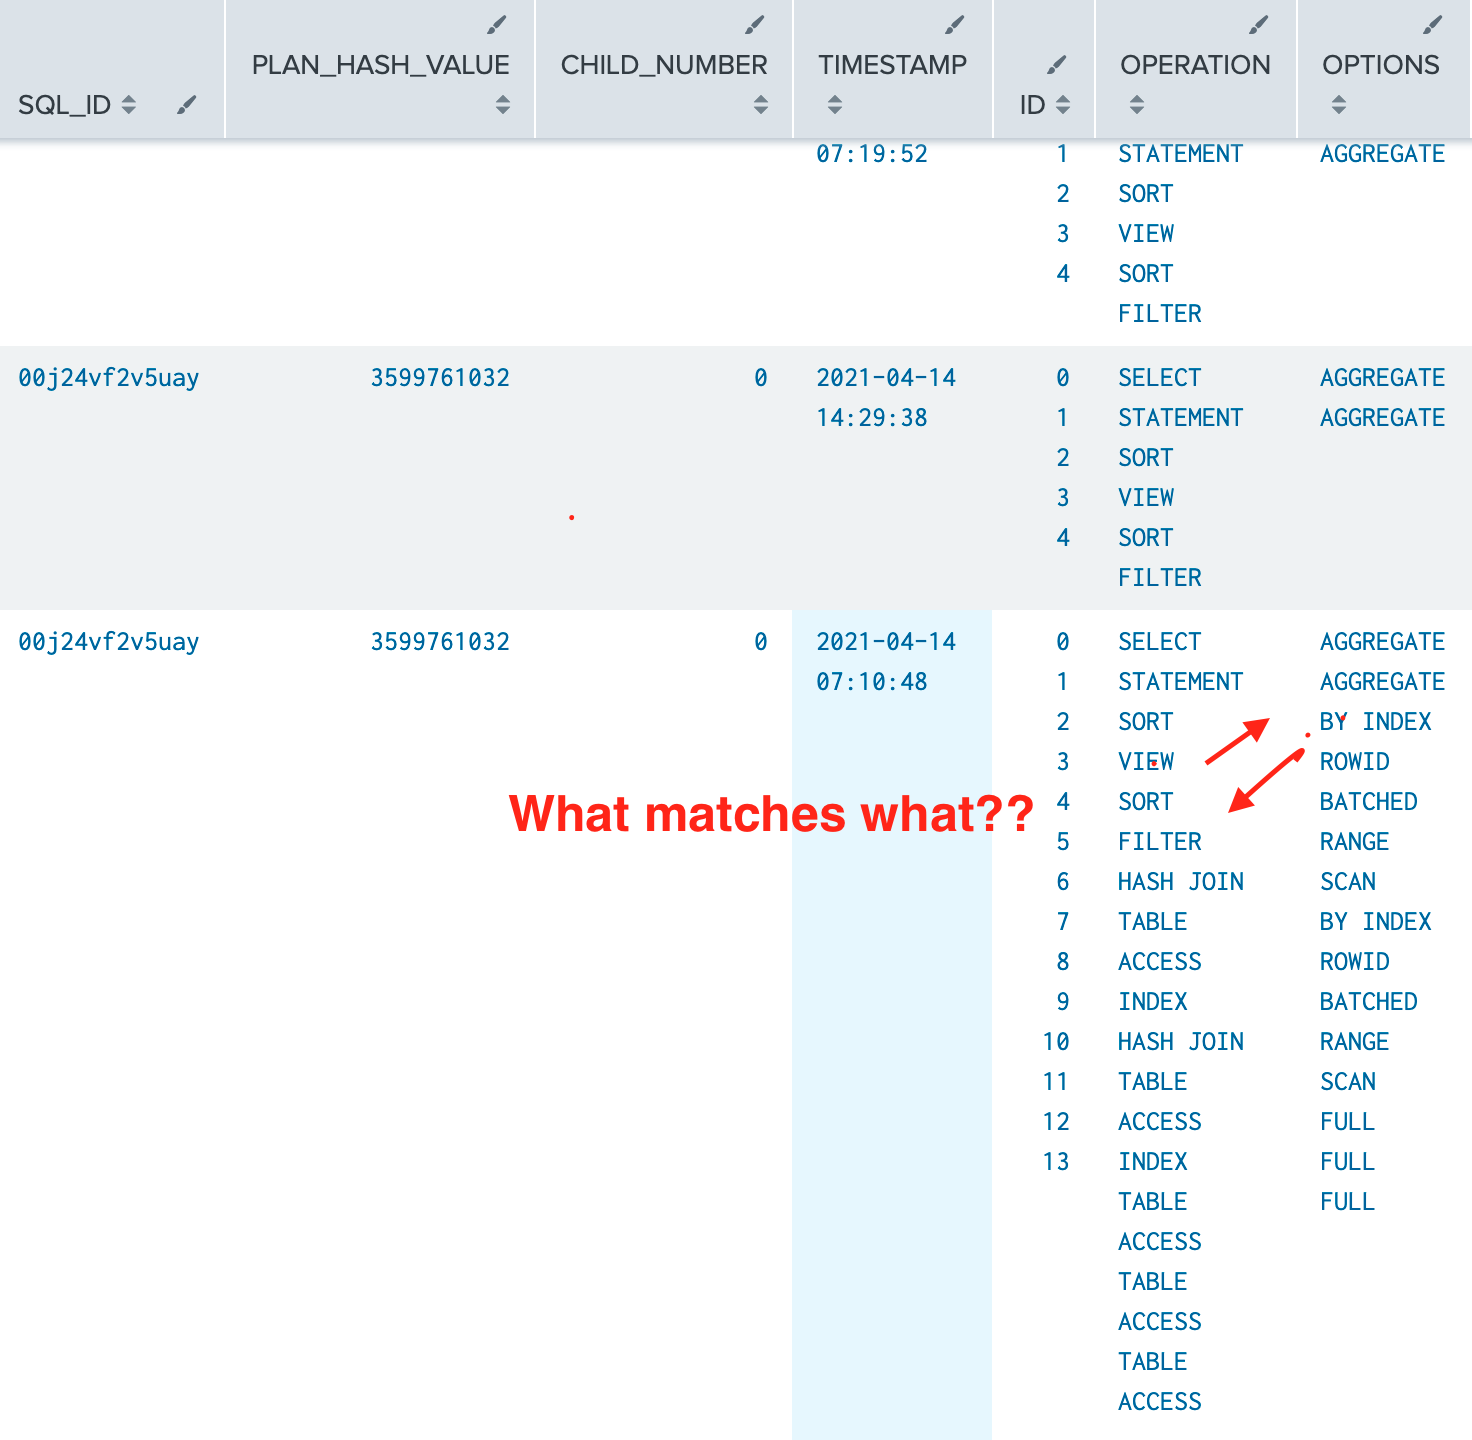This screenshot has height=1440, width=1472.
Task: Sort by PLAN_HASH_VALUE using sort arrows
Action: 503,105
